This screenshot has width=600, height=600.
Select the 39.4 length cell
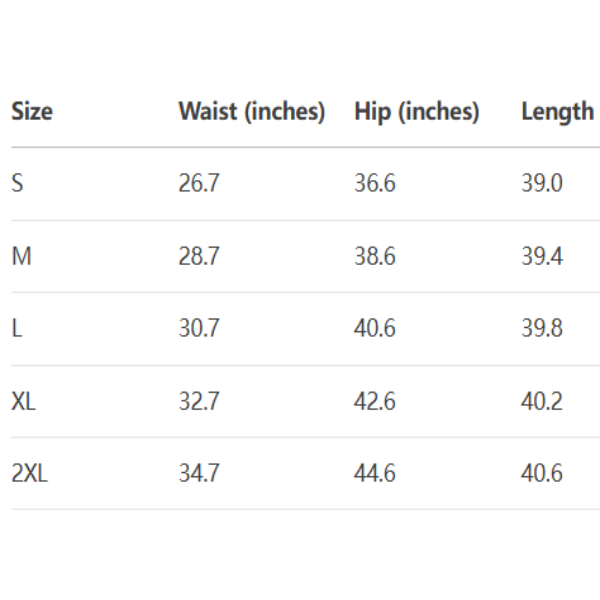click(x=542, y=257)
